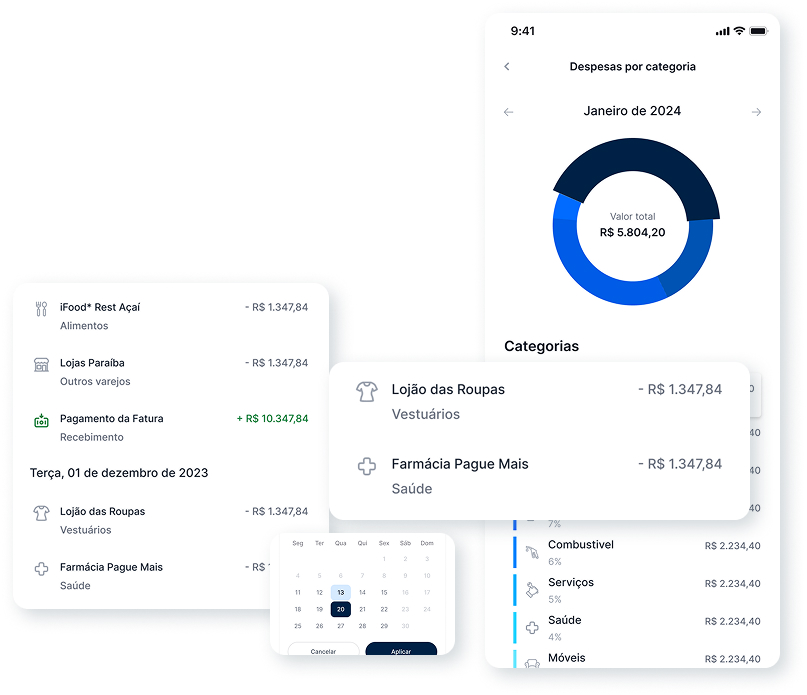Click the shirt icon in the enlarged Lojão das Roupas card
Screen dimensions: 807x695
[x=367, y=392]
